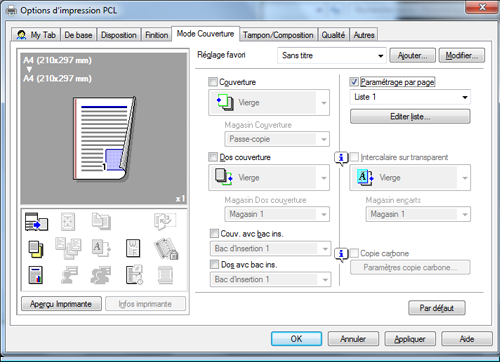Click the grayed header and footer page icon
Image resolution: width=500 pixels, height=362 pixels.
click(165, 275)
